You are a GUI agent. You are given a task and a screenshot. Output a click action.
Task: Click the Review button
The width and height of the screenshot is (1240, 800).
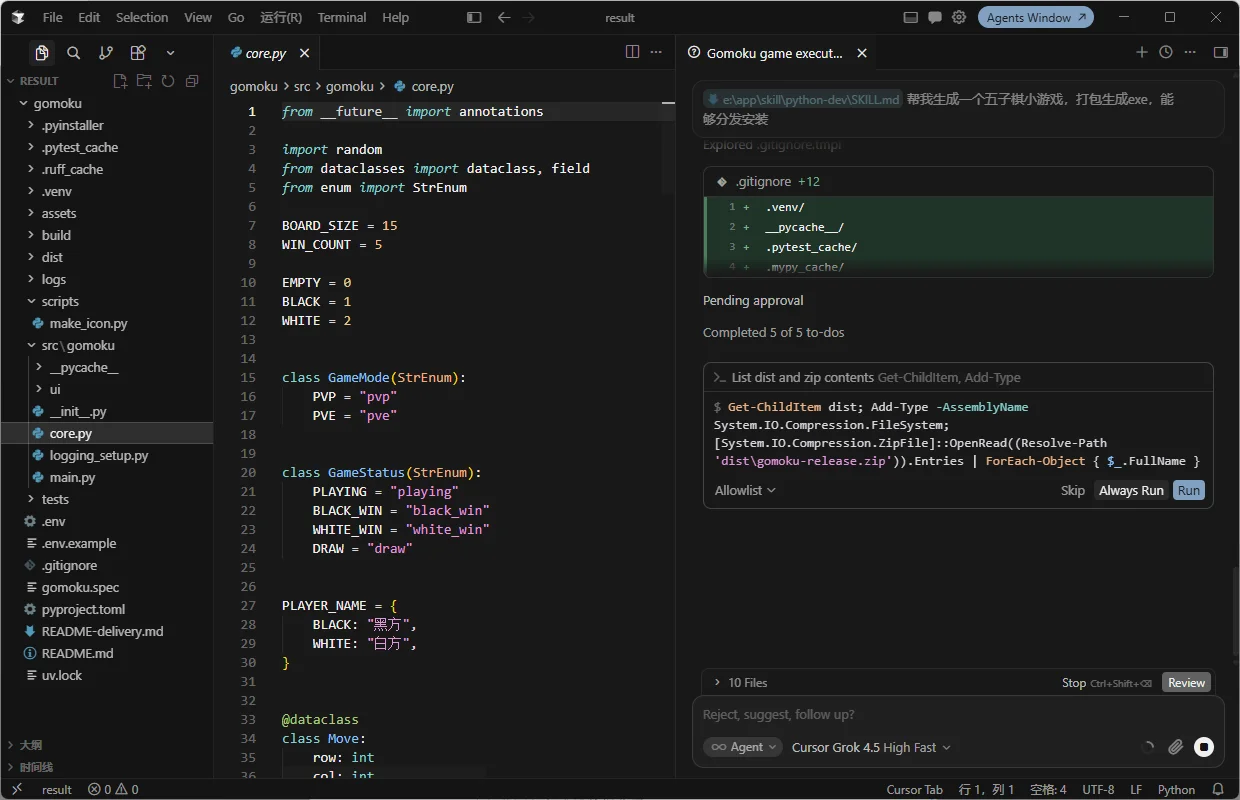[1187, 682]
